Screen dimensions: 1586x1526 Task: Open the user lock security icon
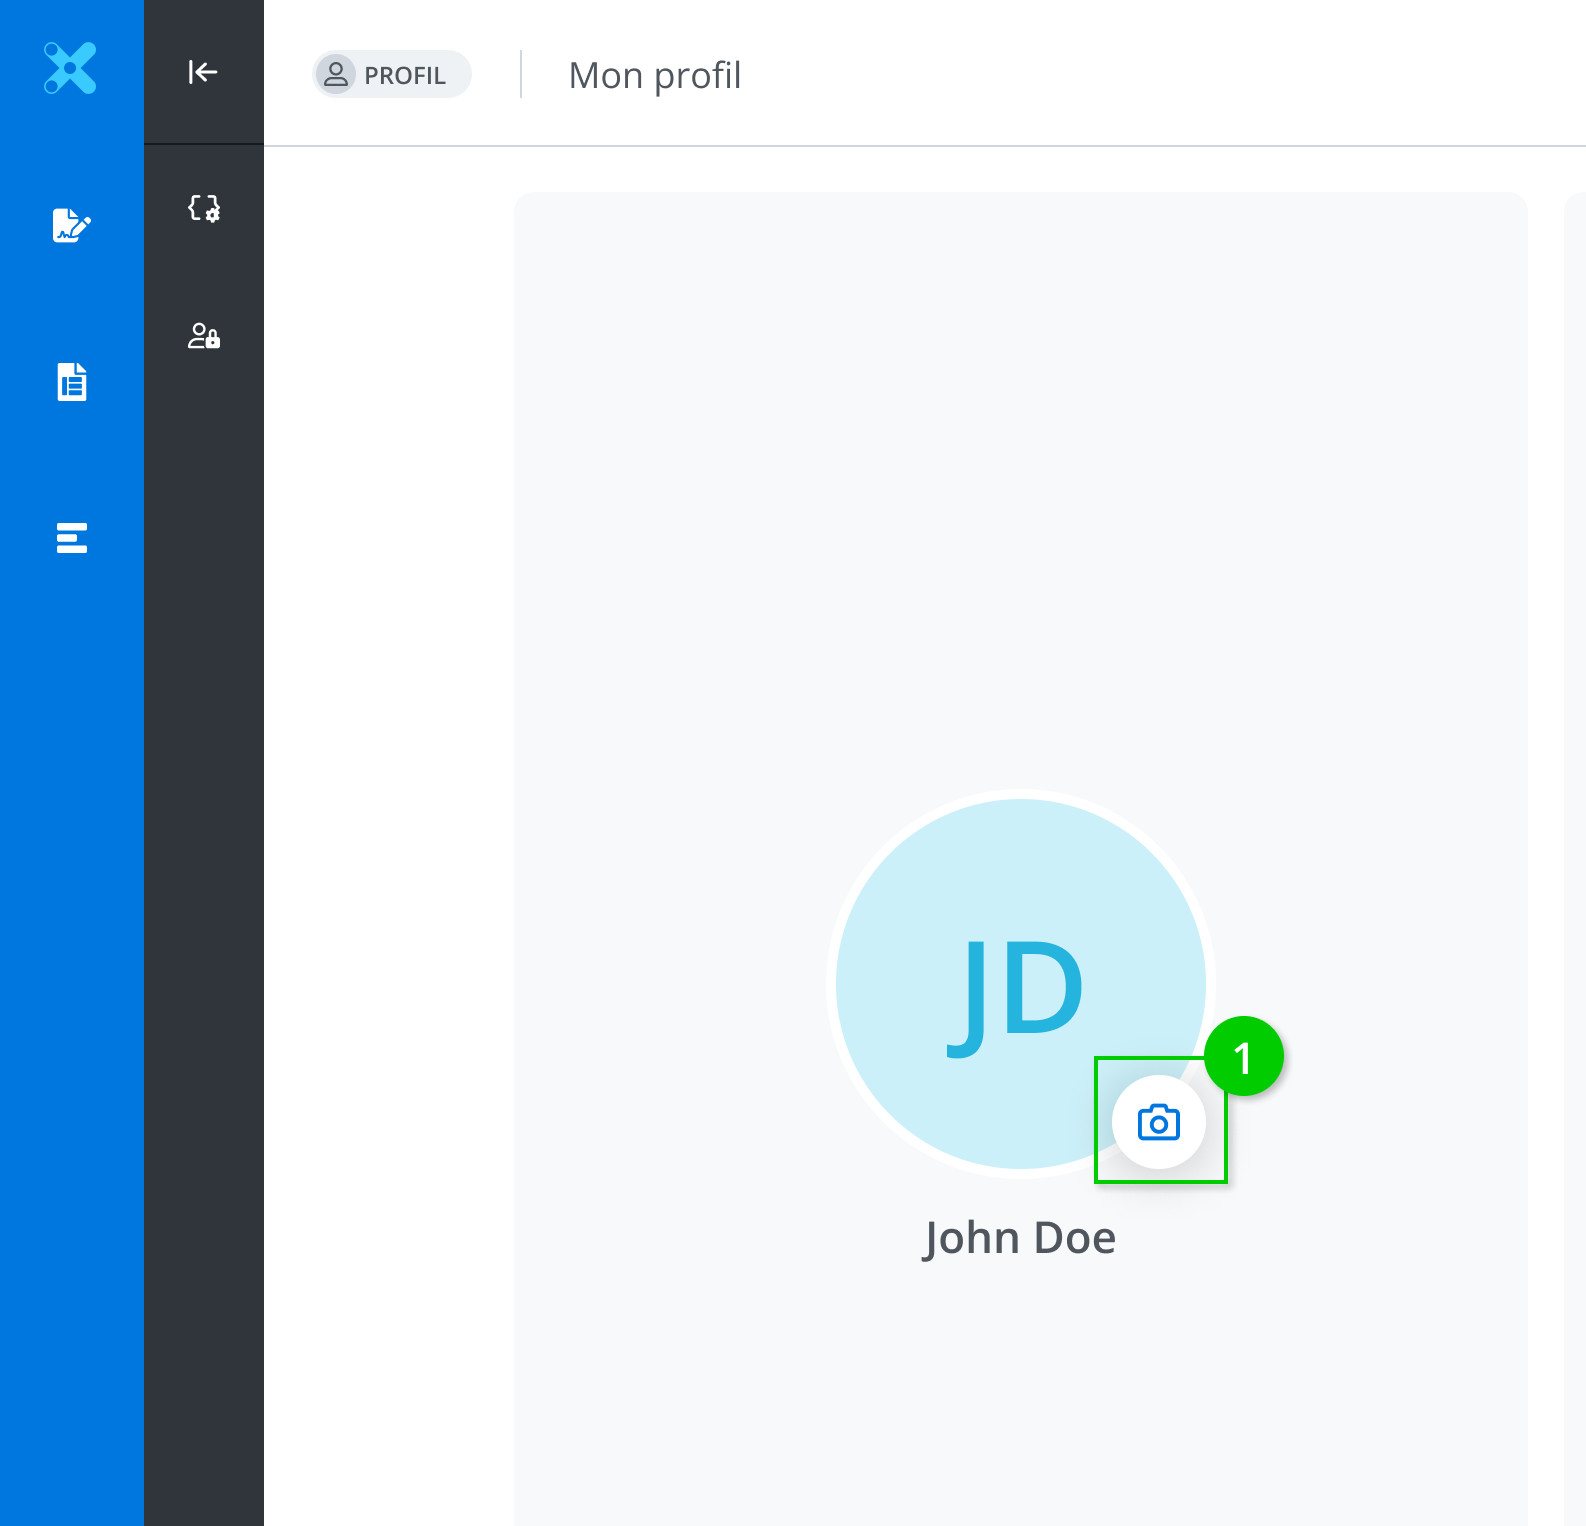click(204, 336)
